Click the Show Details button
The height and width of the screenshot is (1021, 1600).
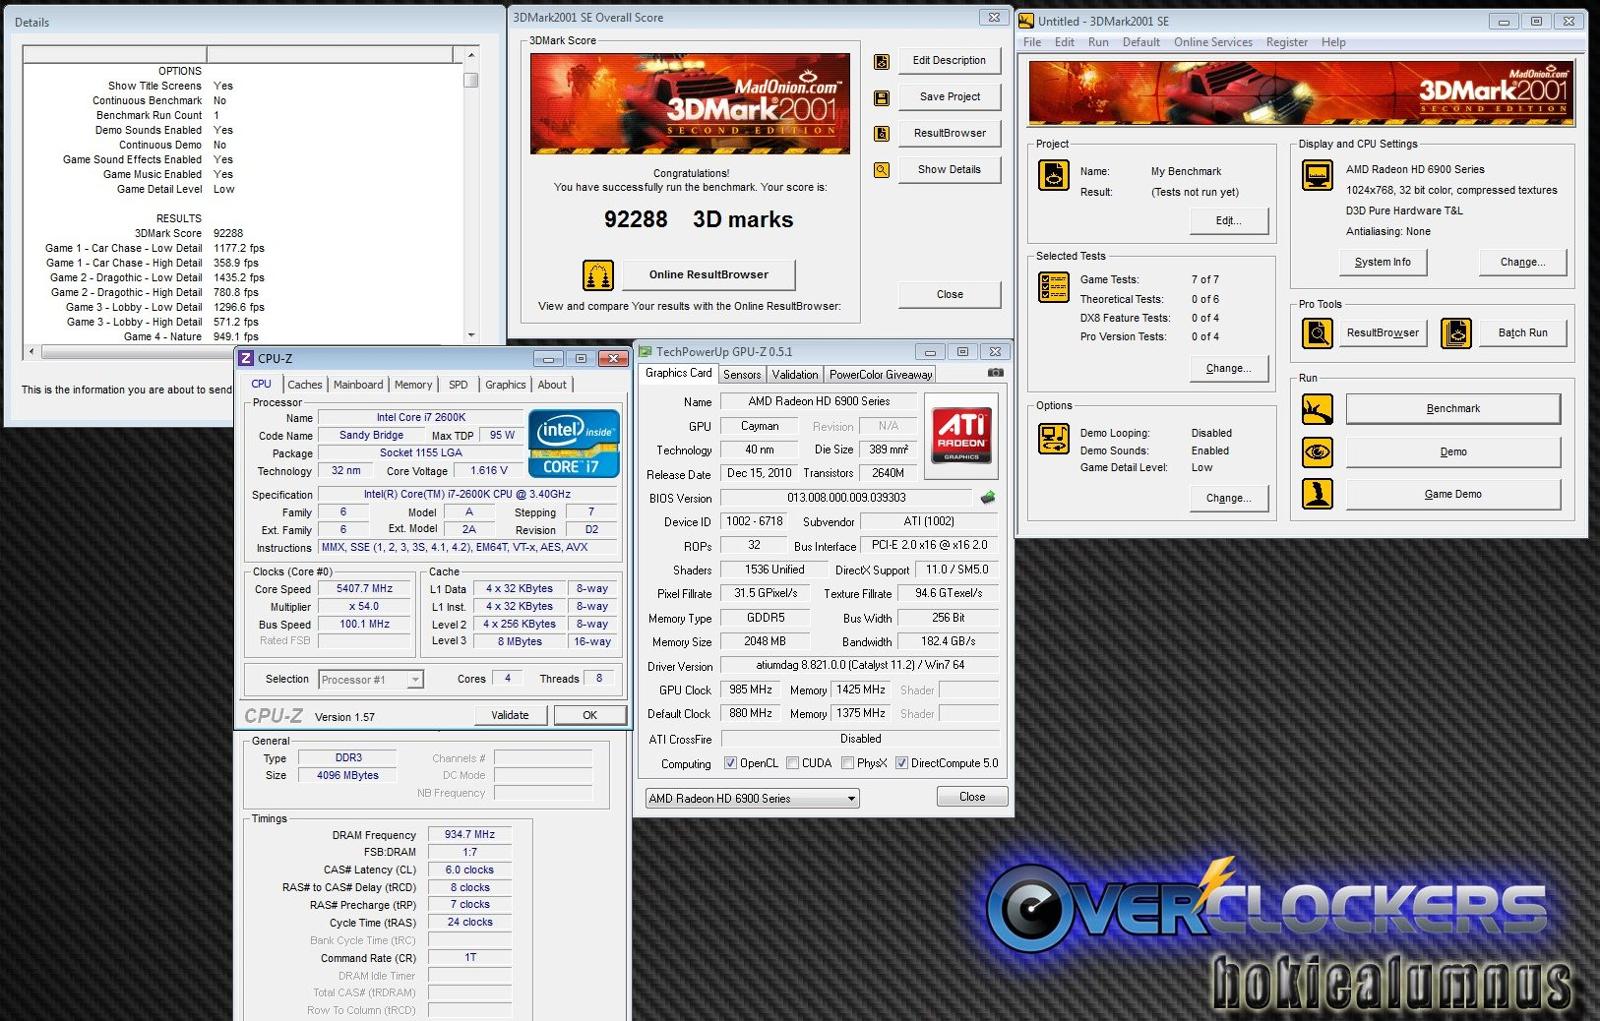pos(950,170)
